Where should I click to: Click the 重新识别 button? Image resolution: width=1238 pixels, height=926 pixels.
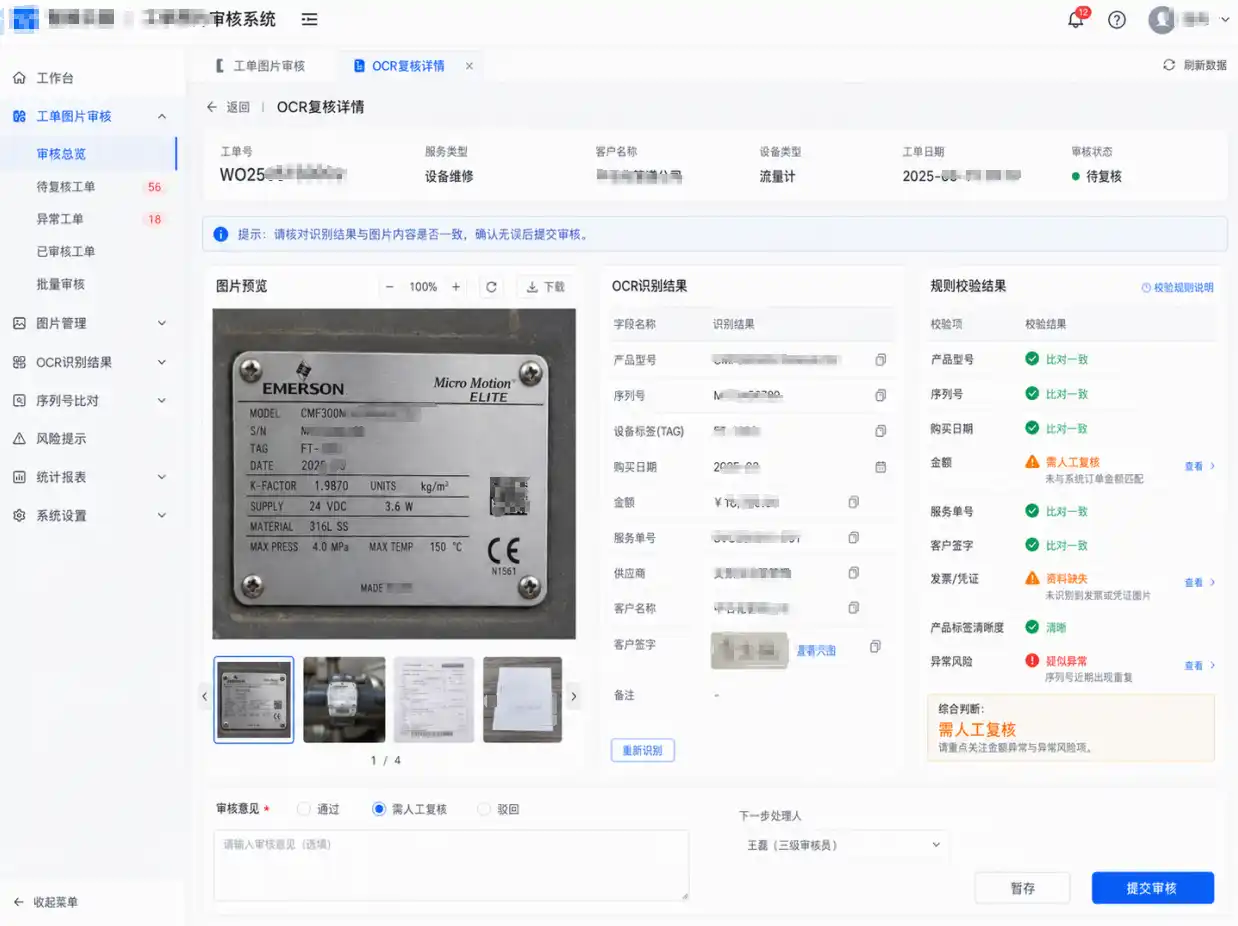click(642, 750)
